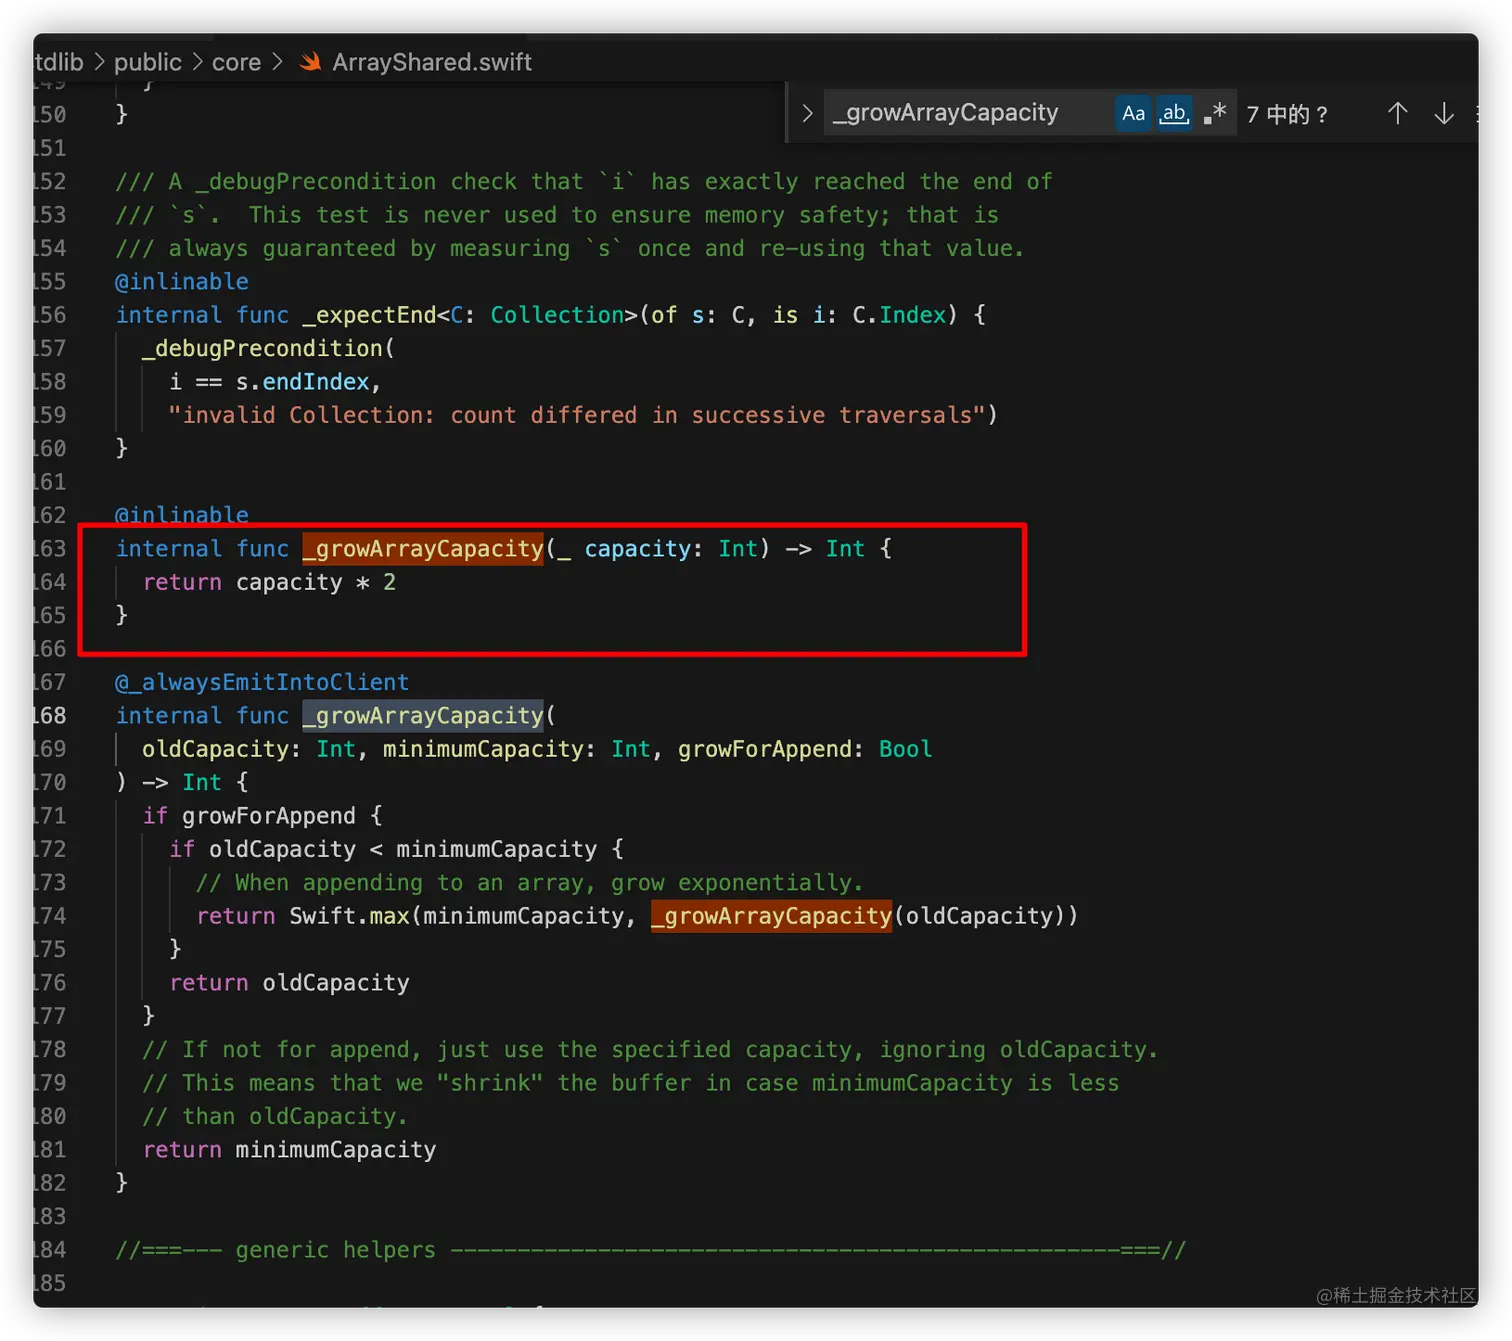Click the _expectEnd function name

pos(369,315)
